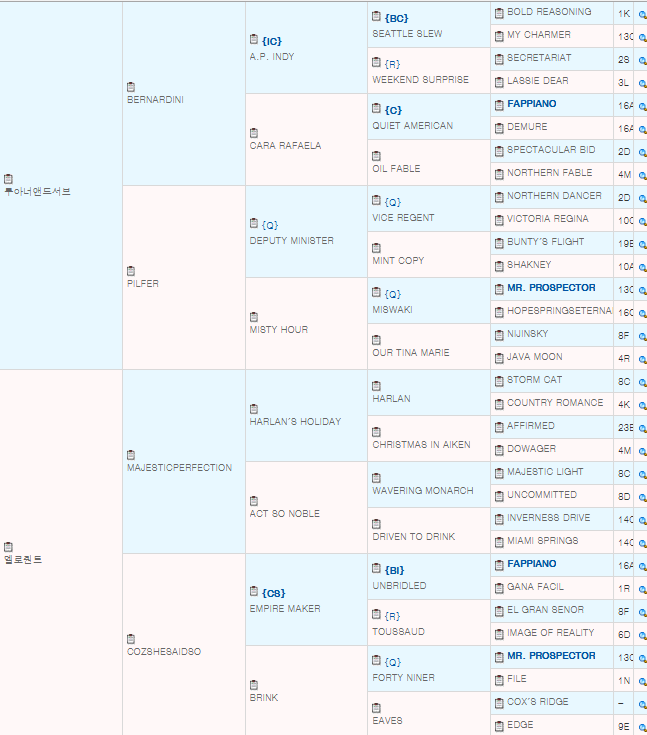Click the {Q} link above VICE REGENT

393,202
